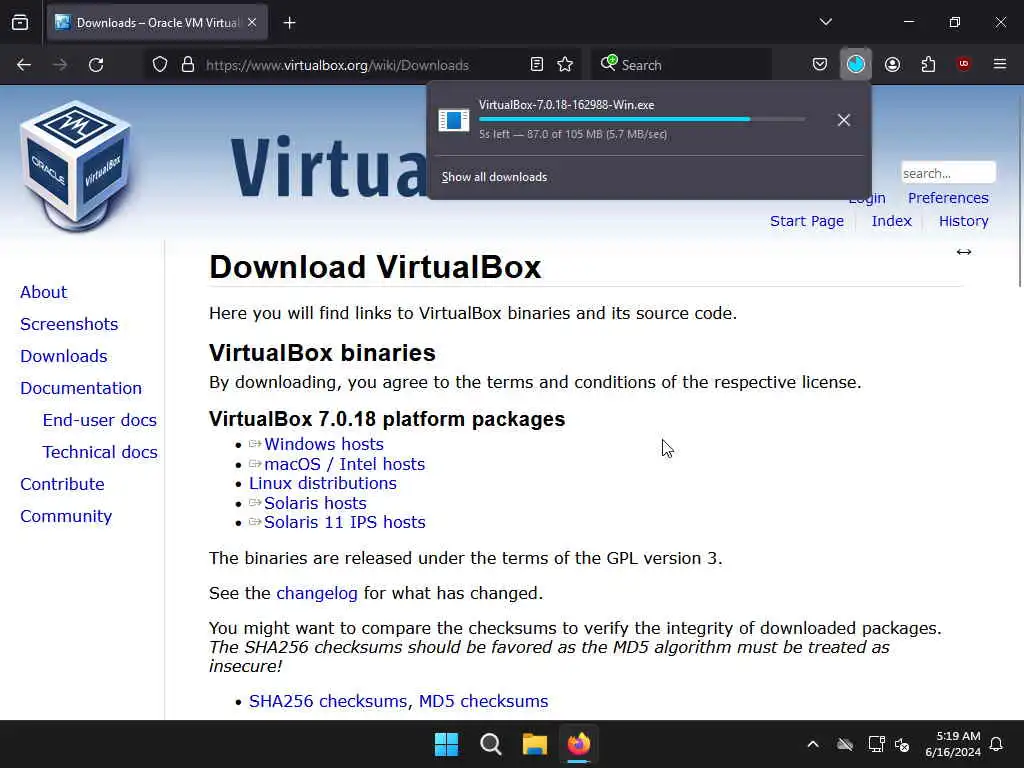Open the uBlock Origin extension icon

[963, 63]
